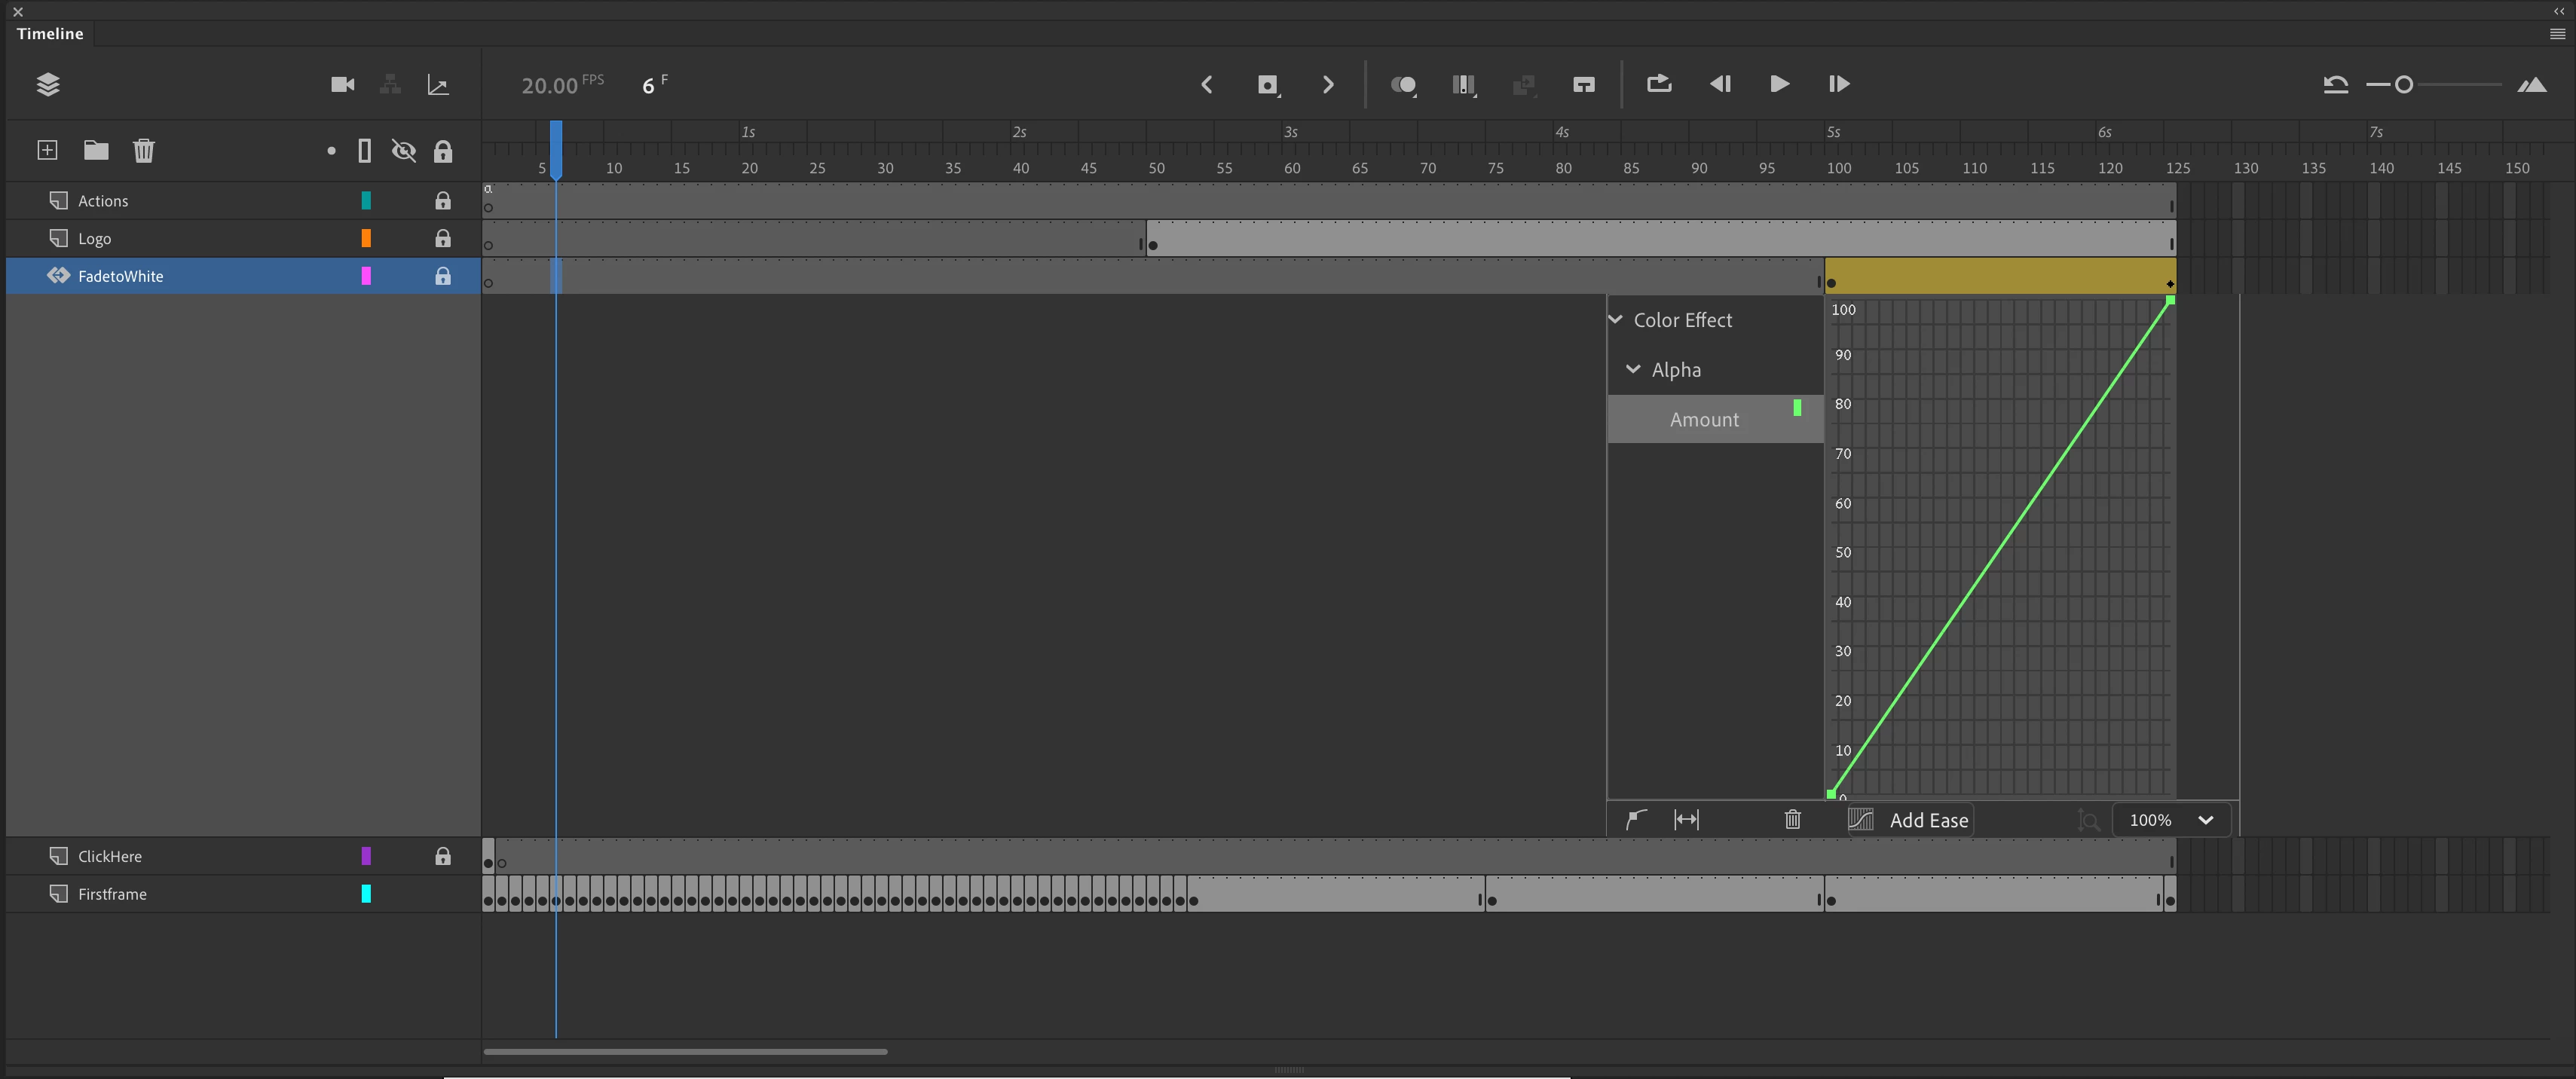Open the timeline panel options menu
2576x1079 pixels.
pos(2557,33)
